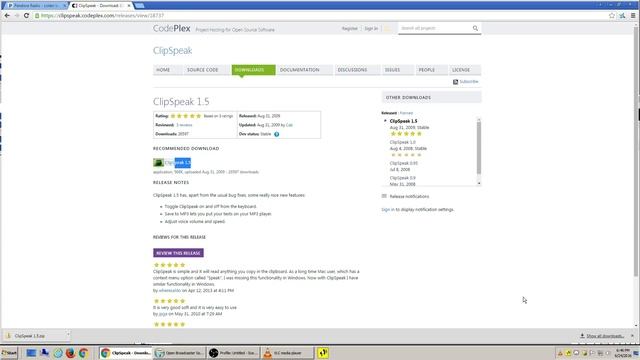Open the DOWNLOADS tab
This screenshot has height=360, width=640.
[253, 70]
